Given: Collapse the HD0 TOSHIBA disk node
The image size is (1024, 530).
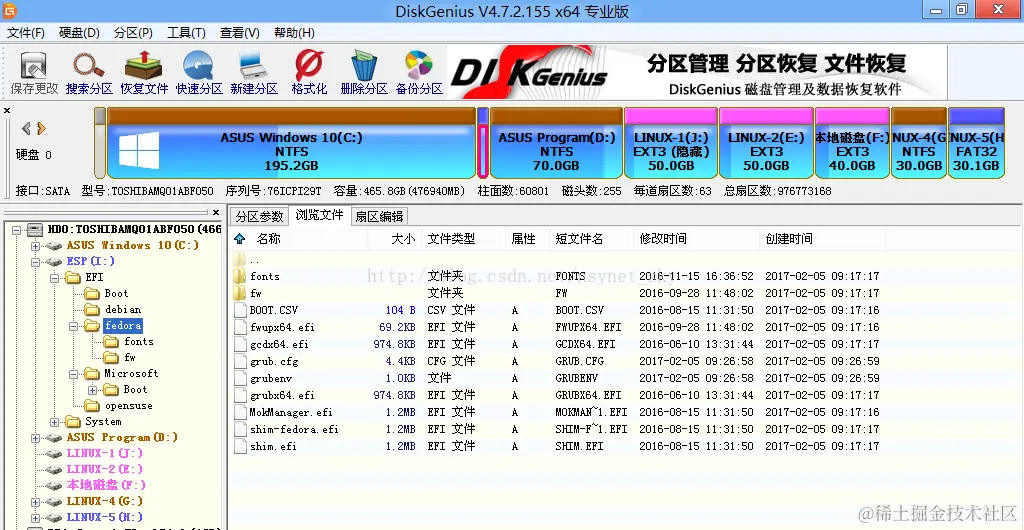Looking at the screenshot, I should click(16, 230).
